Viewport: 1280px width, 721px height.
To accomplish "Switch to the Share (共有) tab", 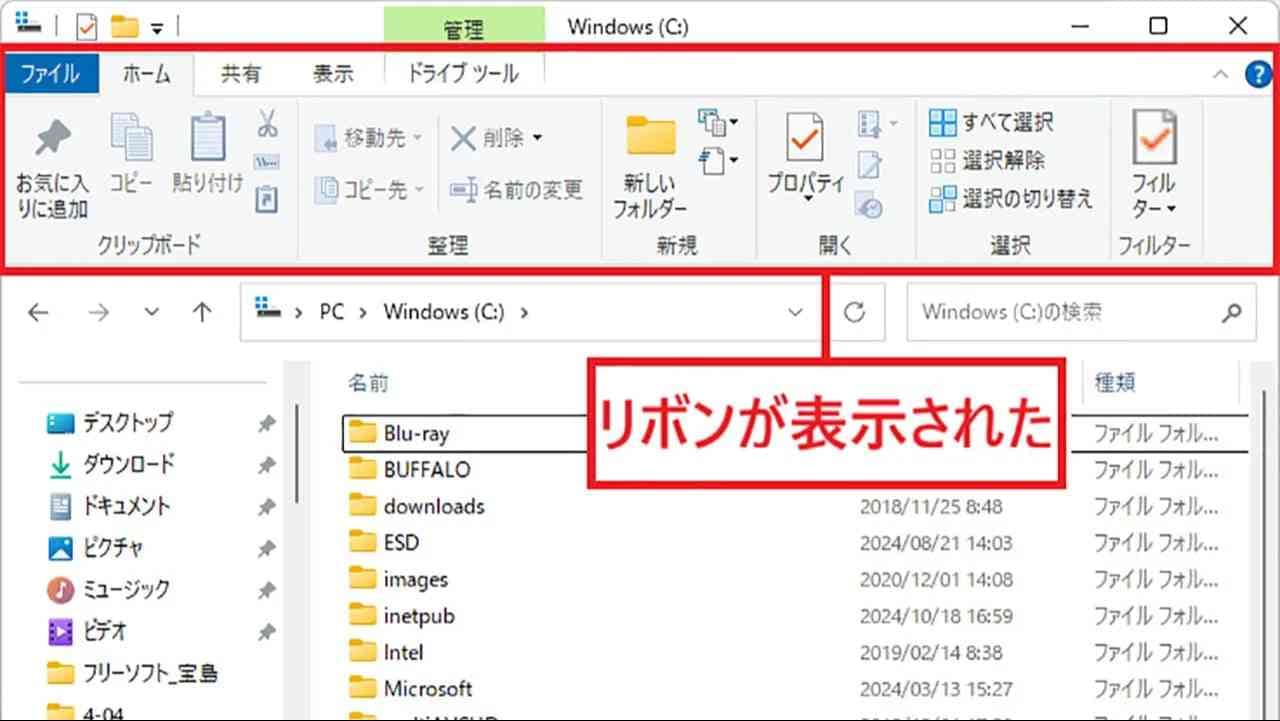I will tap(240, 74).
